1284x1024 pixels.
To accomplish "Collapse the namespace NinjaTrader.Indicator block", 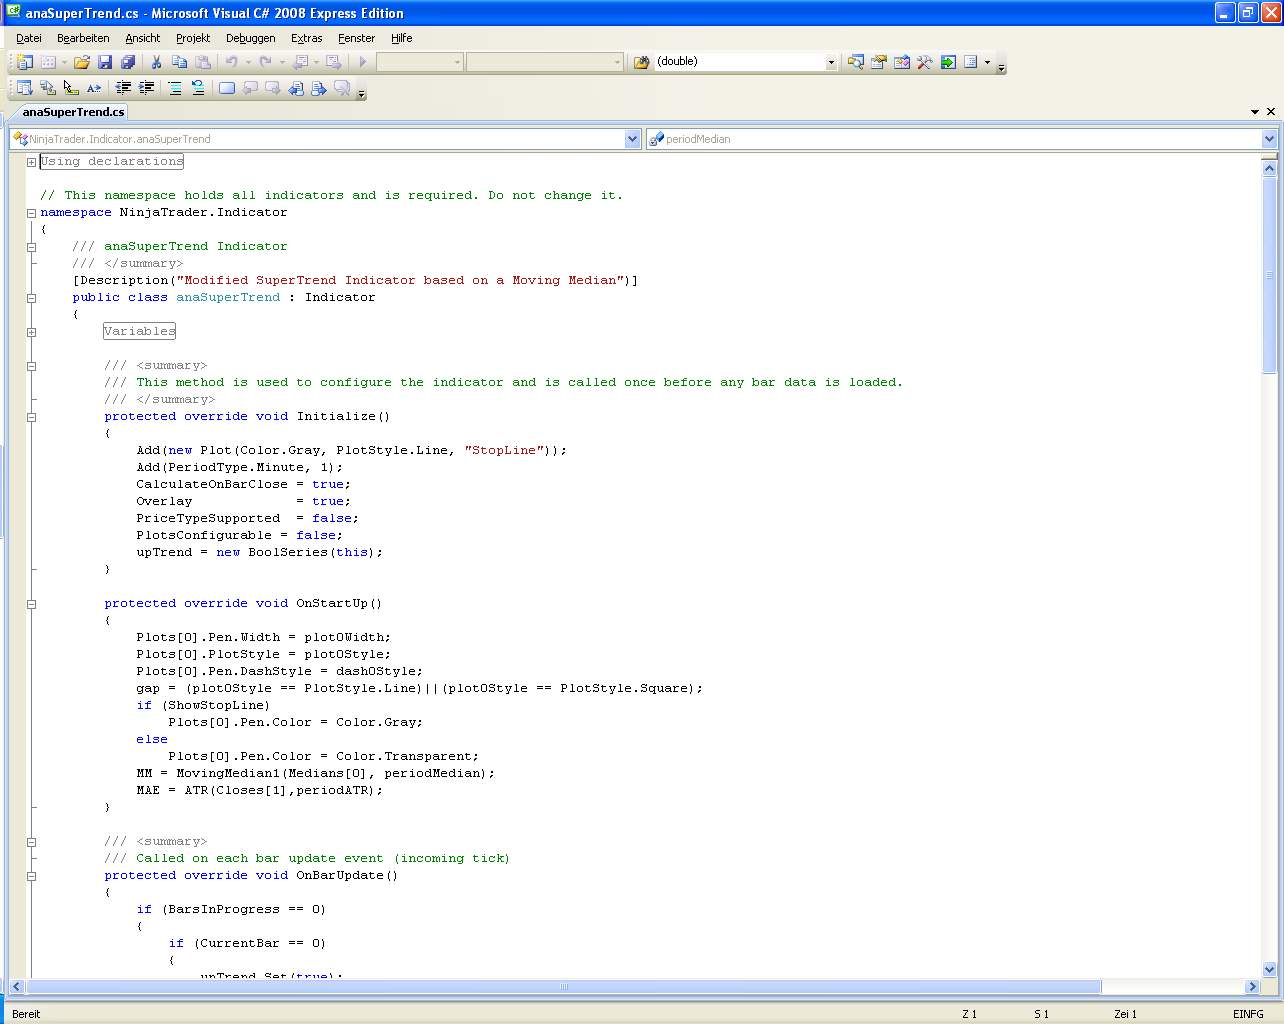I will (31, 213).
